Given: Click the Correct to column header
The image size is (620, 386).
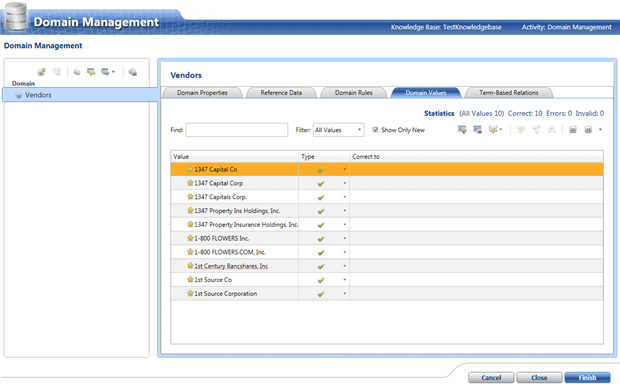Looking at the screenshot, I should point(476,157).
